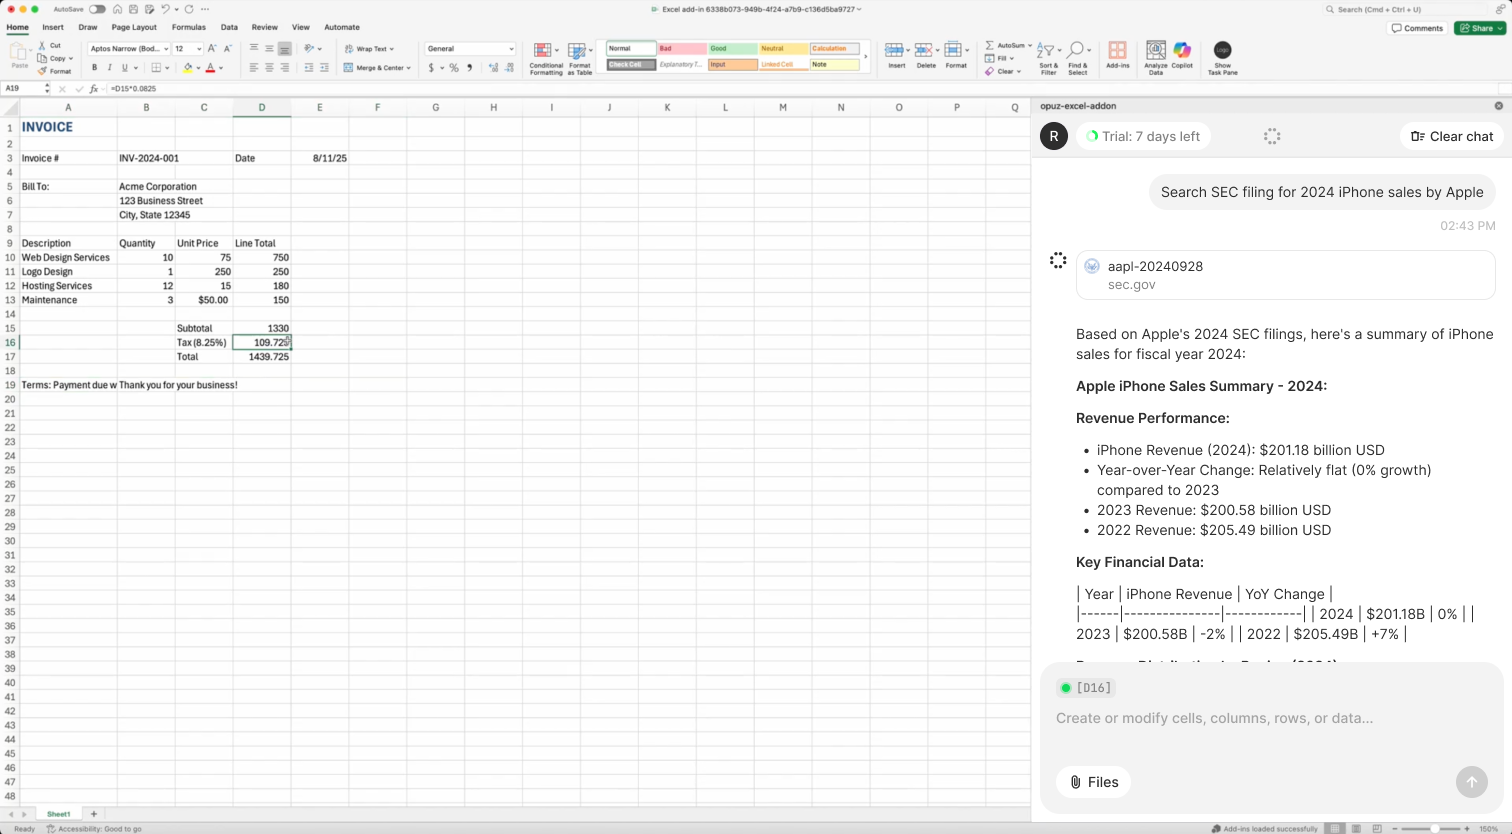
Task: Switch to the Page Layout tab
Action: click(x=134, y=27)
